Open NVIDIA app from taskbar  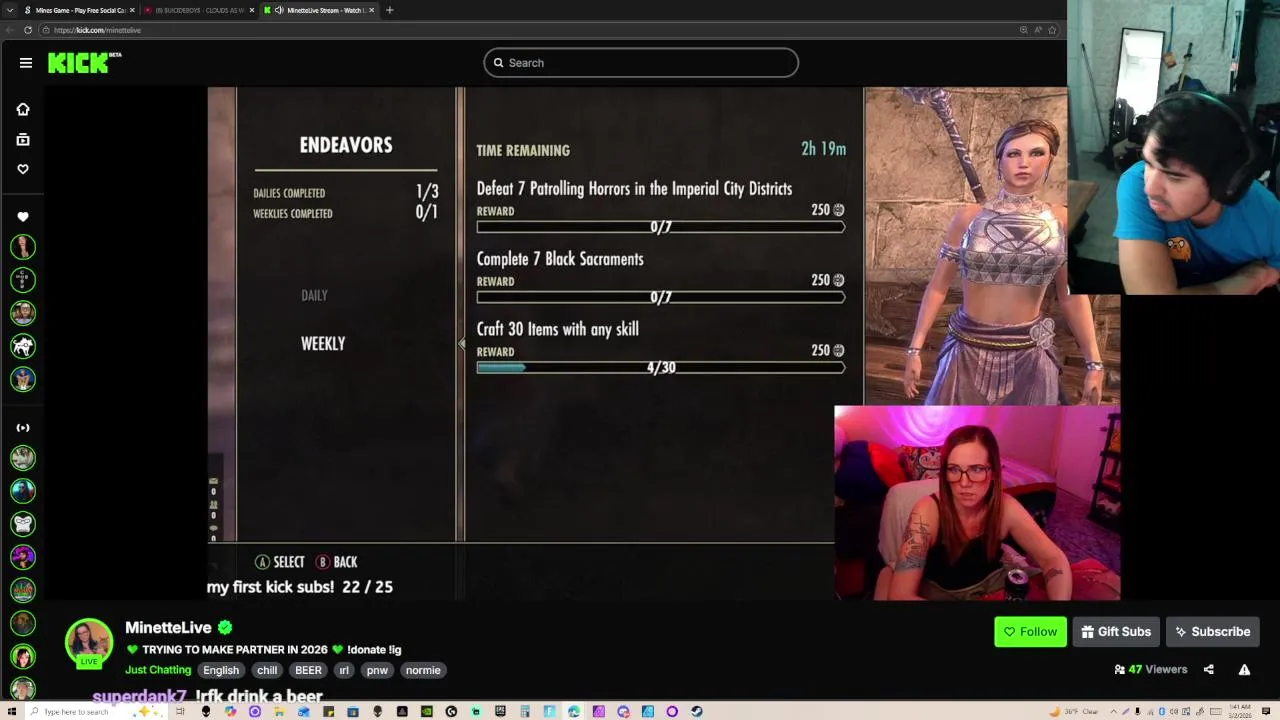click(427, 711)
